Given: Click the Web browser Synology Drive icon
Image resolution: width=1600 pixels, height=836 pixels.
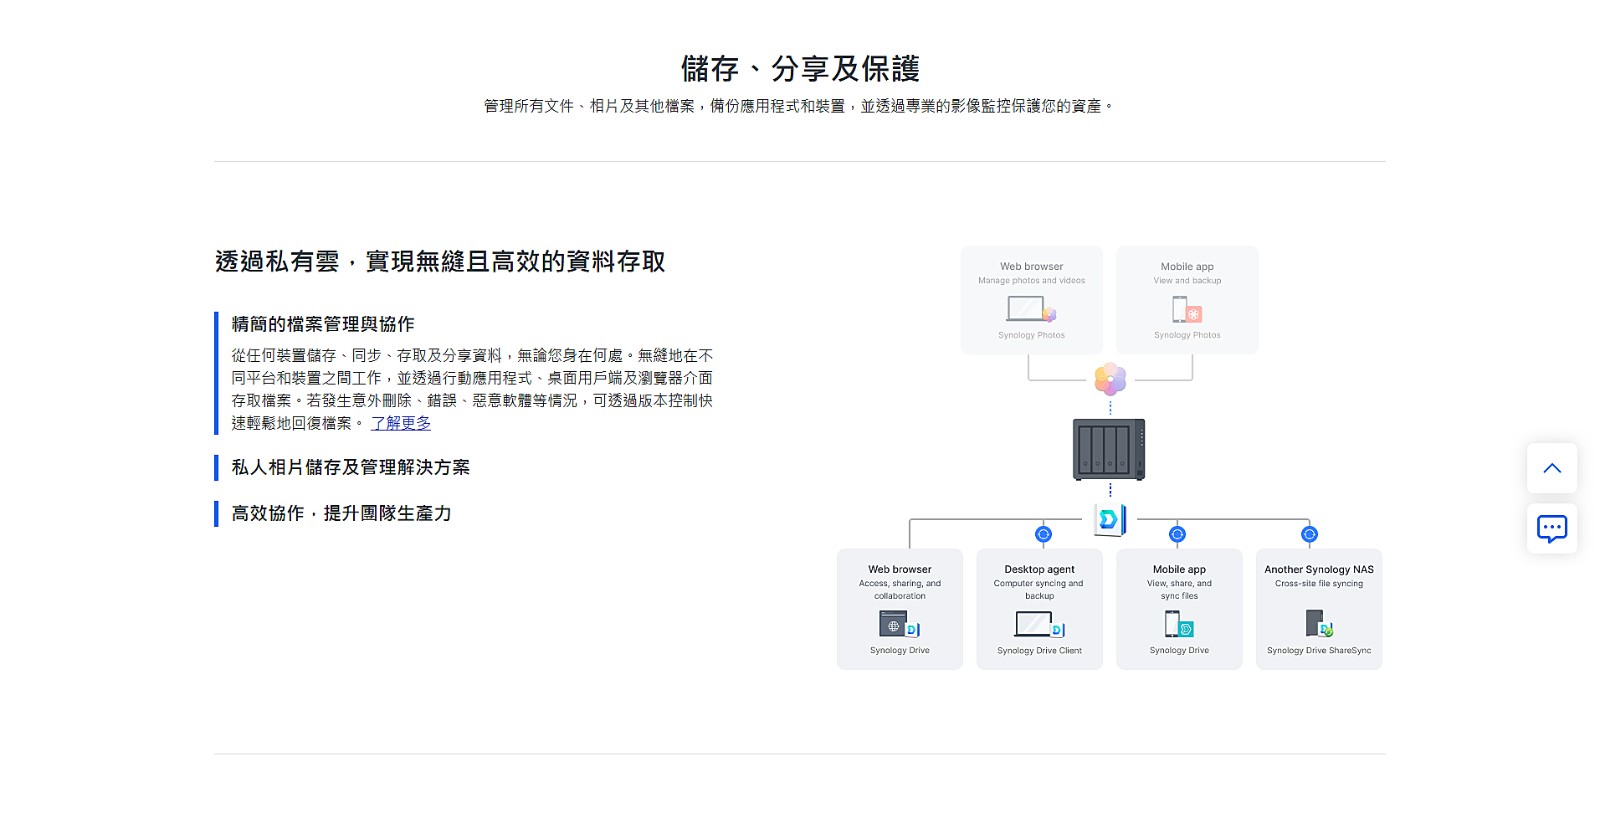Looking at the screenshot, I should click(x=899, y=624).
